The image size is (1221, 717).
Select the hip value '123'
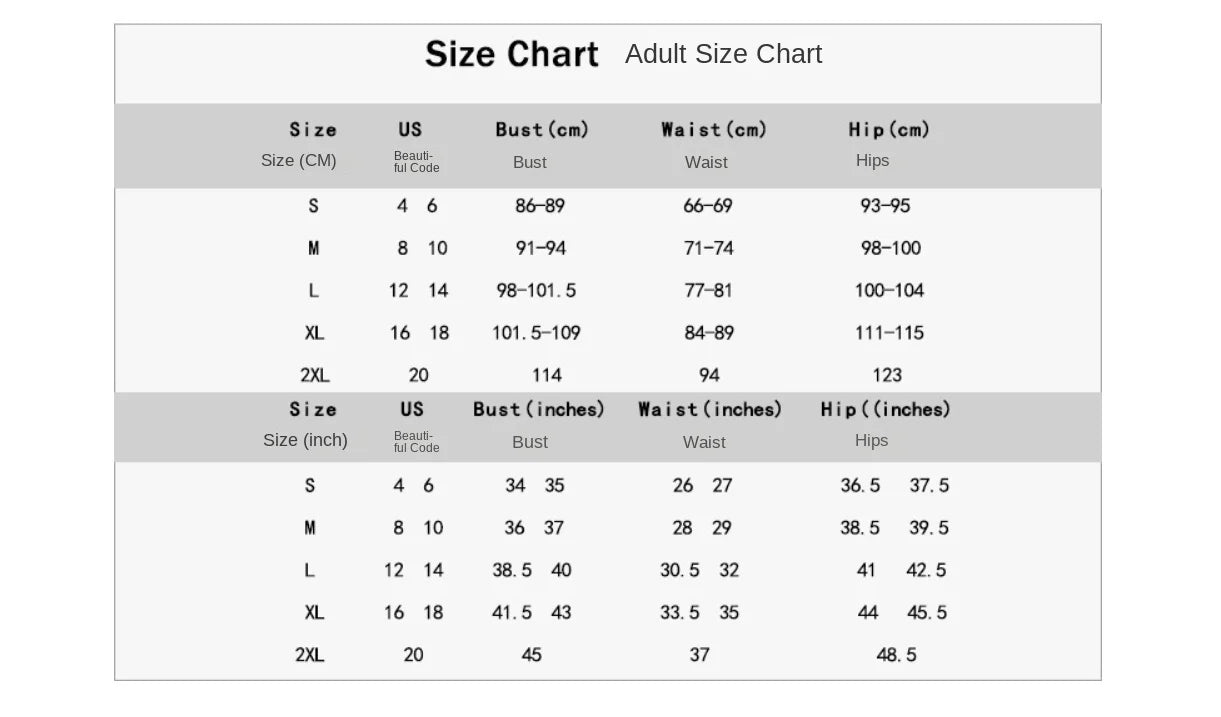click(x=887, y=375)
